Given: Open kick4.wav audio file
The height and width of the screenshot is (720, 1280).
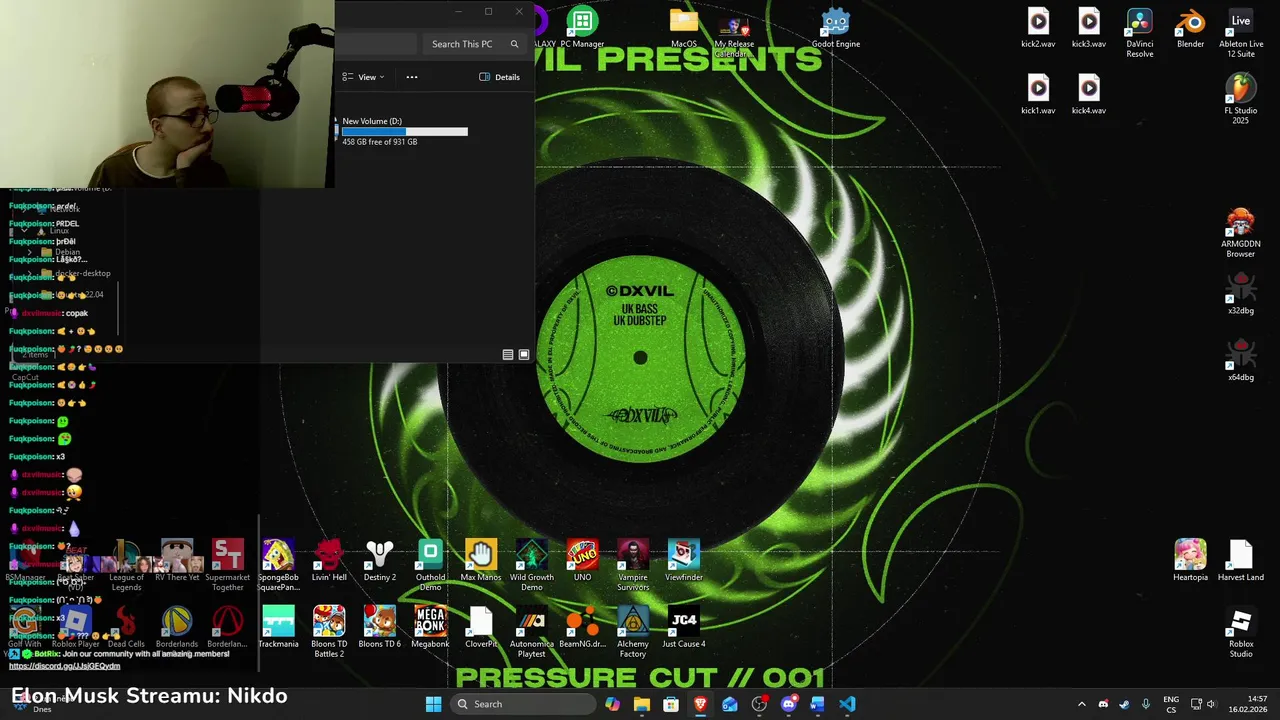Looking at the screenshot, I should 1089,95.
